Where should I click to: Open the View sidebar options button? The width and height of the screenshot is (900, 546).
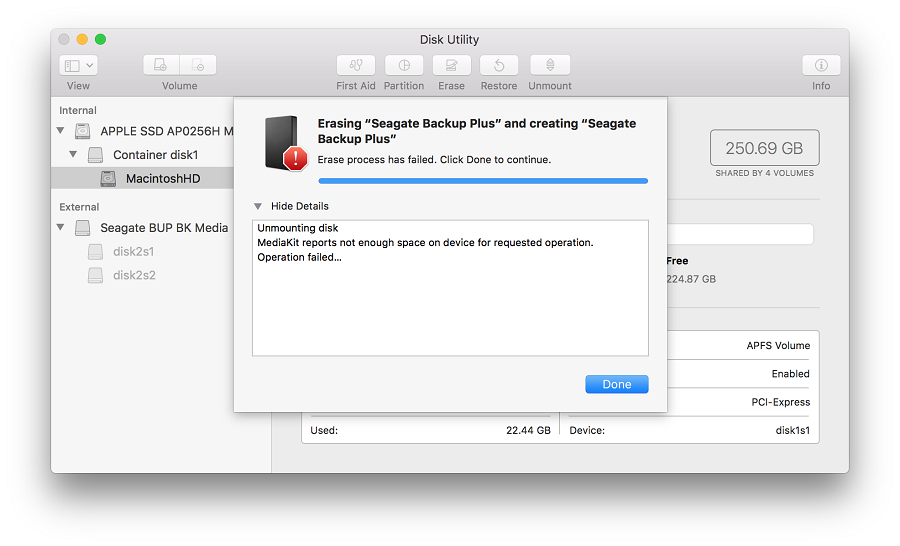[x=78, y=65]
